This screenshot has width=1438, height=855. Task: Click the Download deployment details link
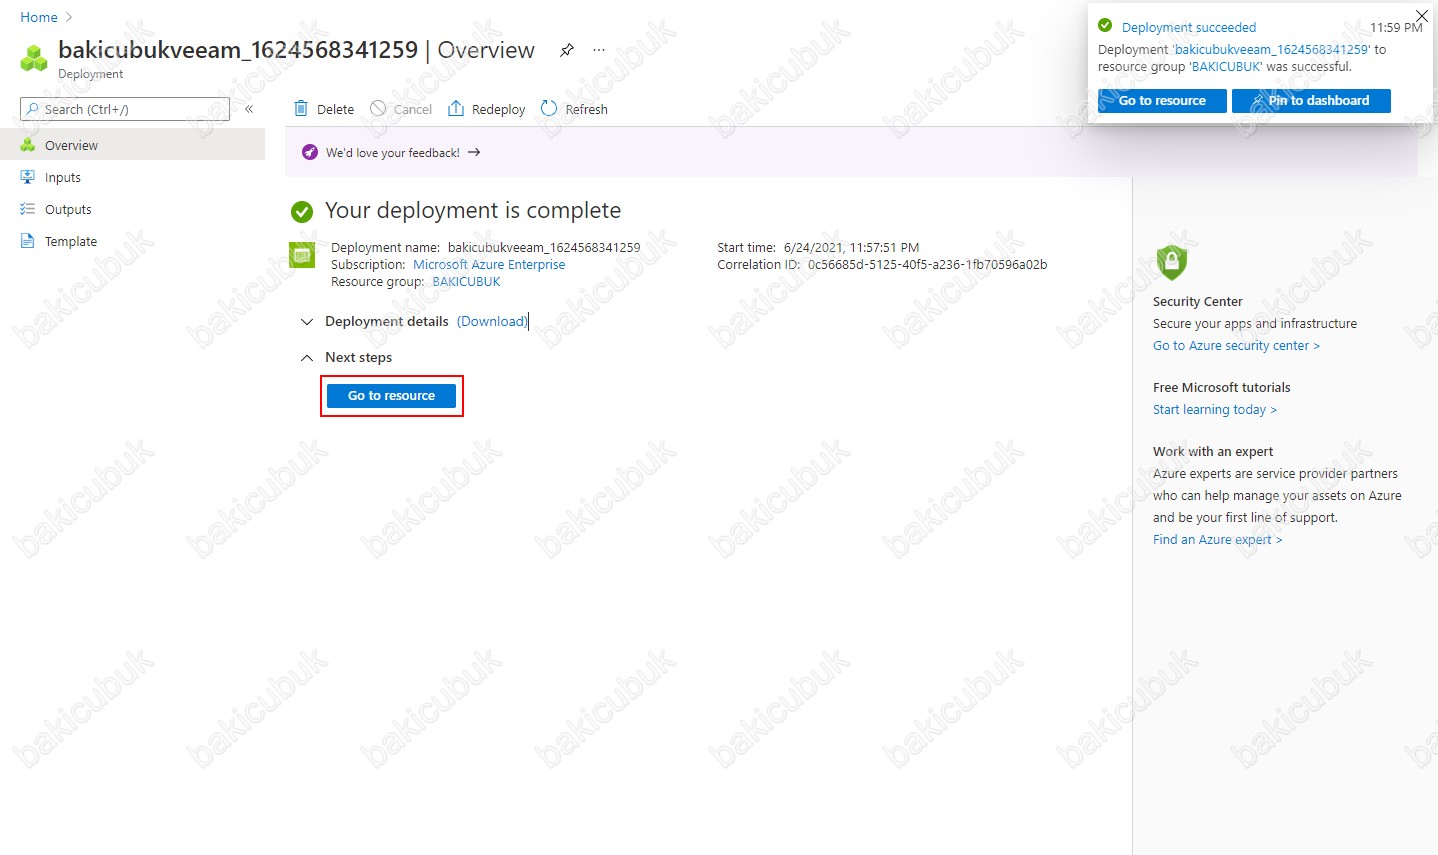(x=492, y=321)
